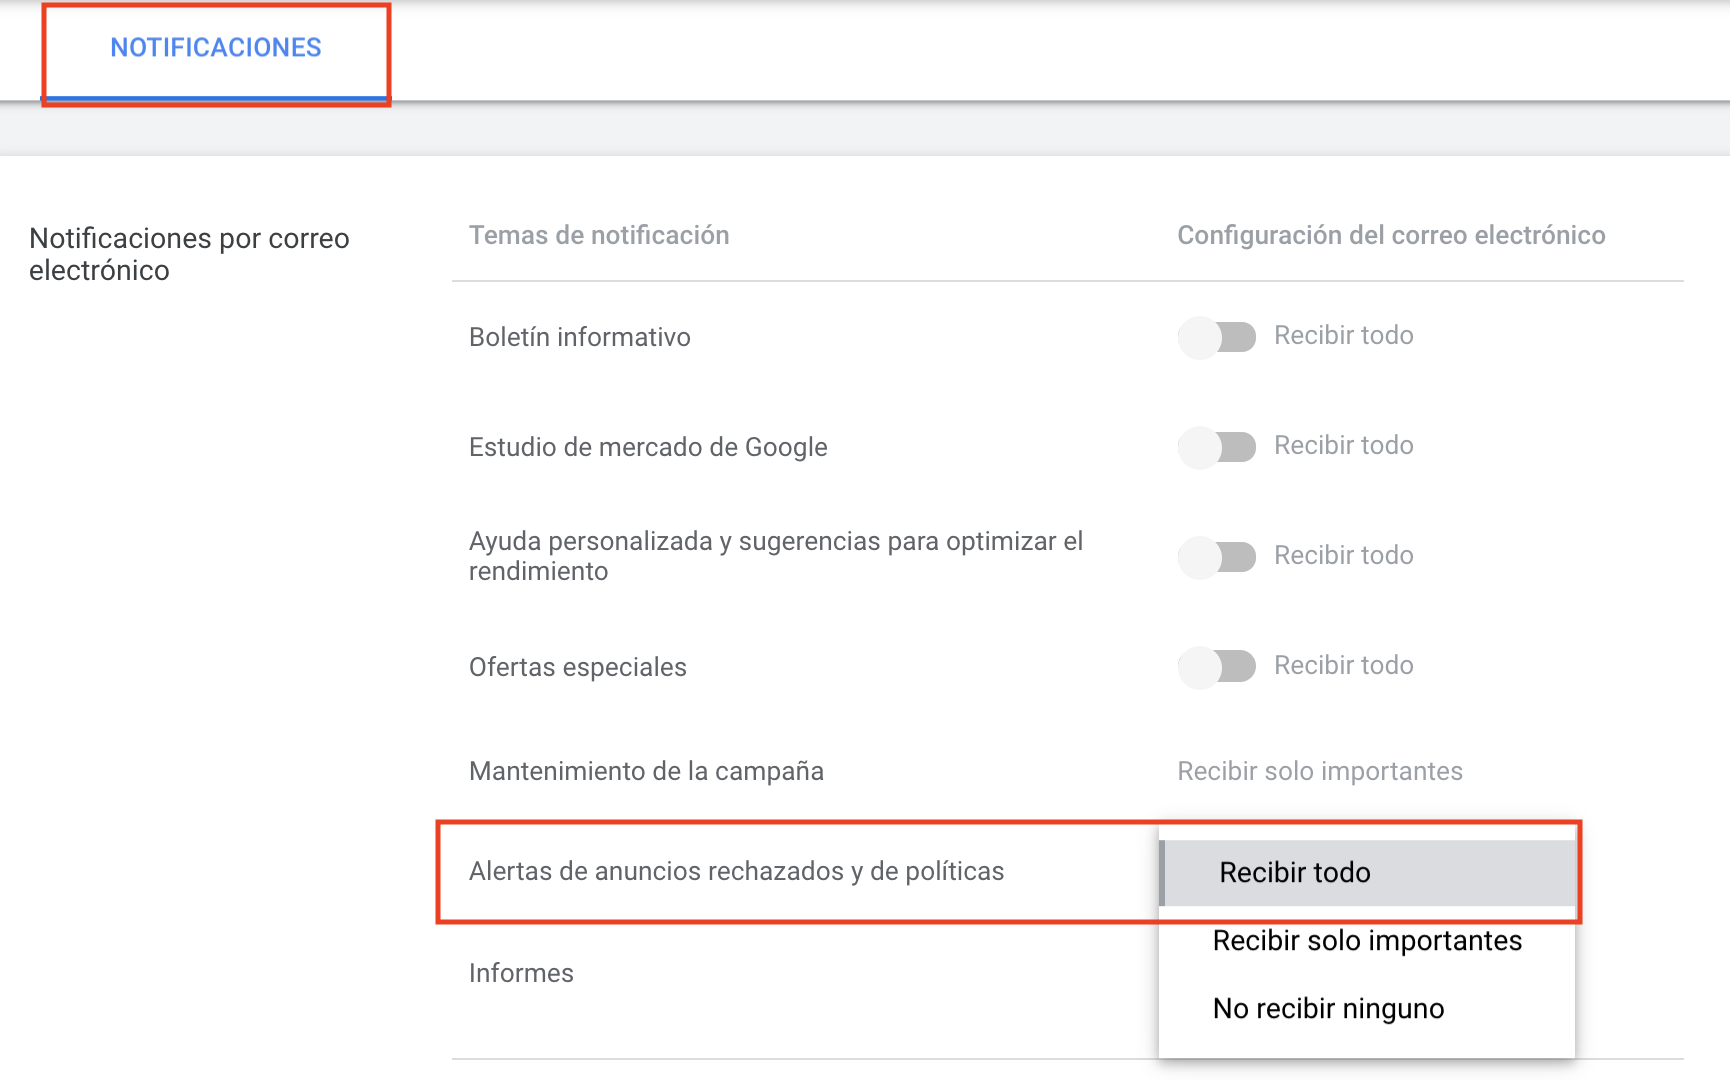
Task: Click the 'Boletín informativo' topic label
Action: click(x=580, y=337)
